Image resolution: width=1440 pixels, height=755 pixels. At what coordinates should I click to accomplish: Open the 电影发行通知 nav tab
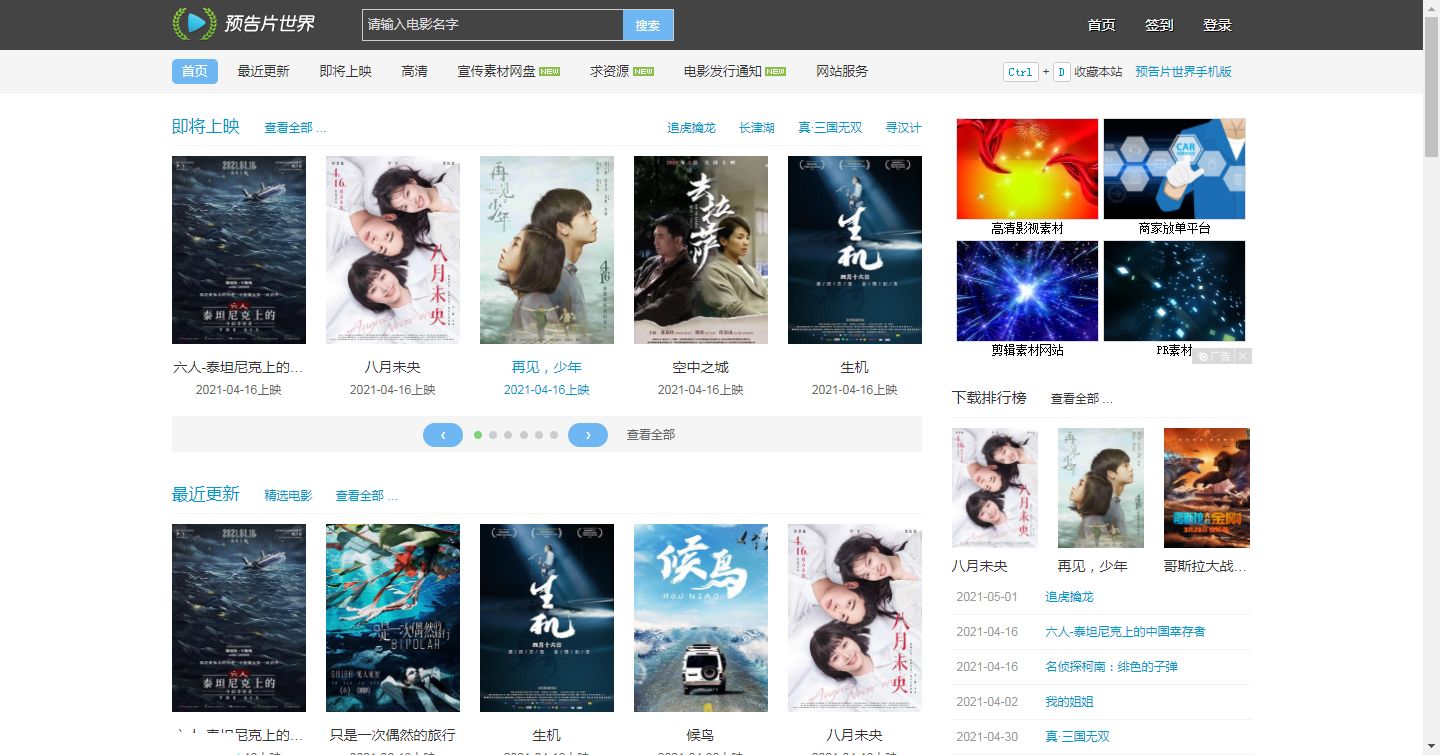[x=734, y=71]
